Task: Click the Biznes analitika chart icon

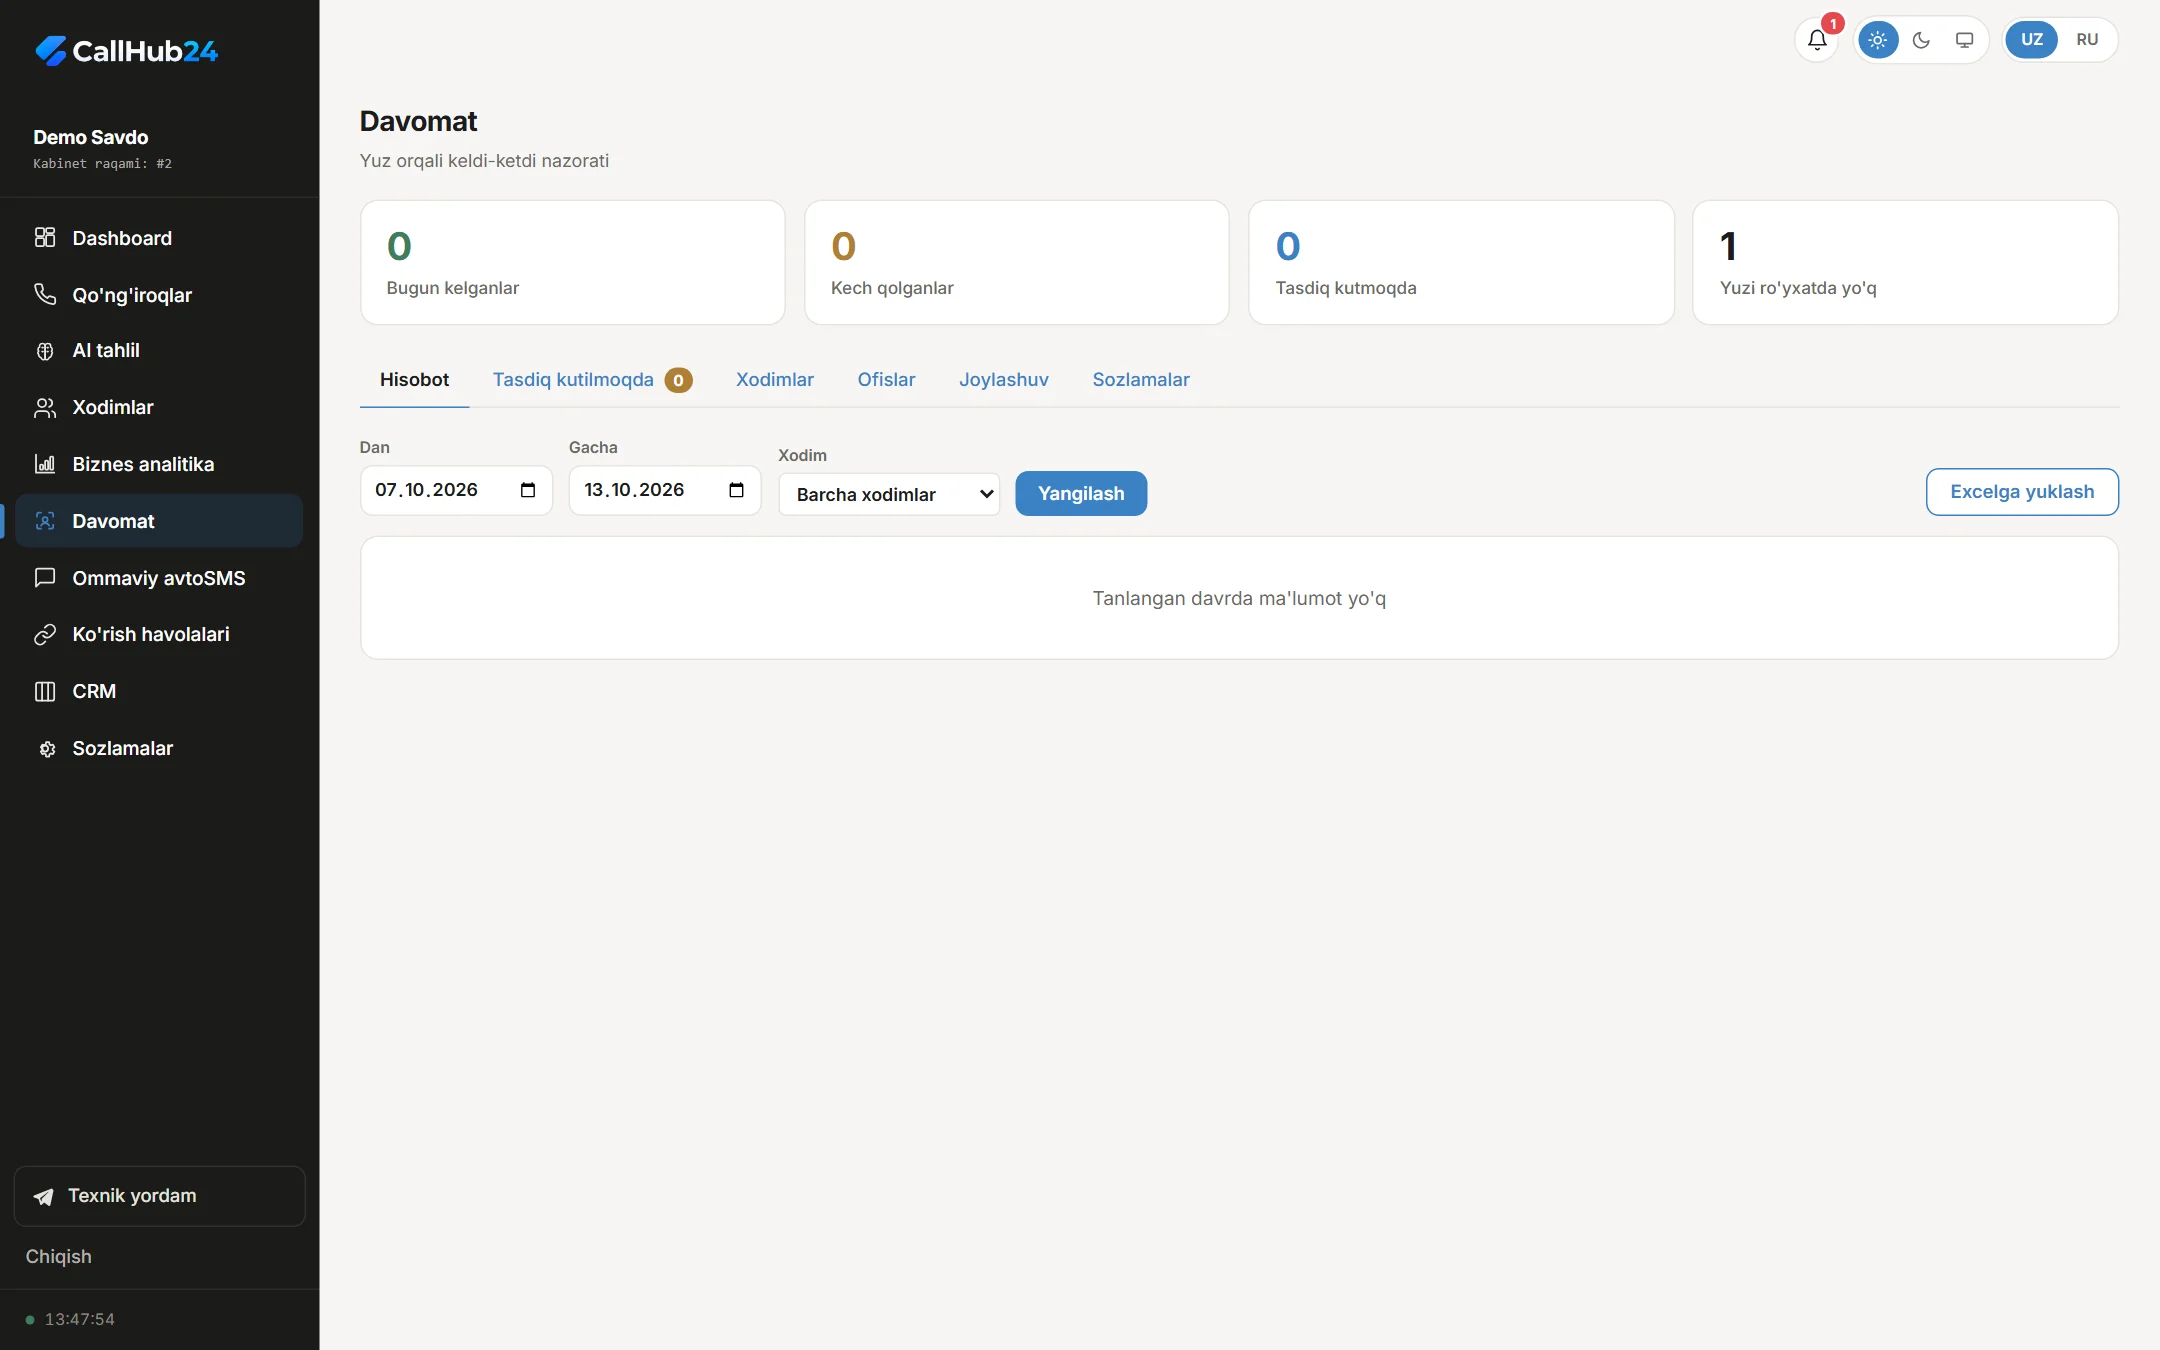Action: click(45, 464)
